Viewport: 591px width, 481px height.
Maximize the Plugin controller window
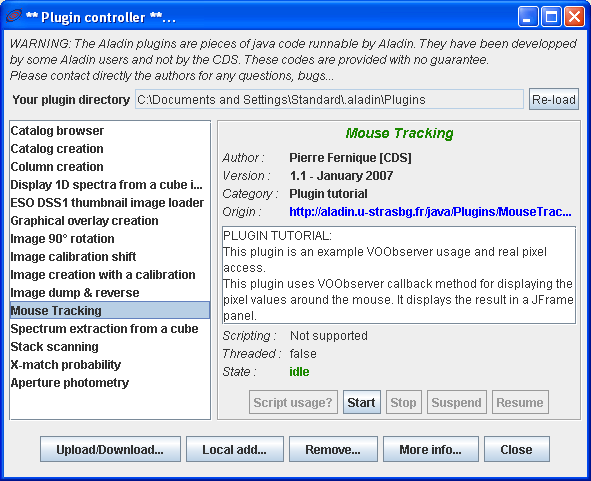pyautogui.click(x=551, y=17)
